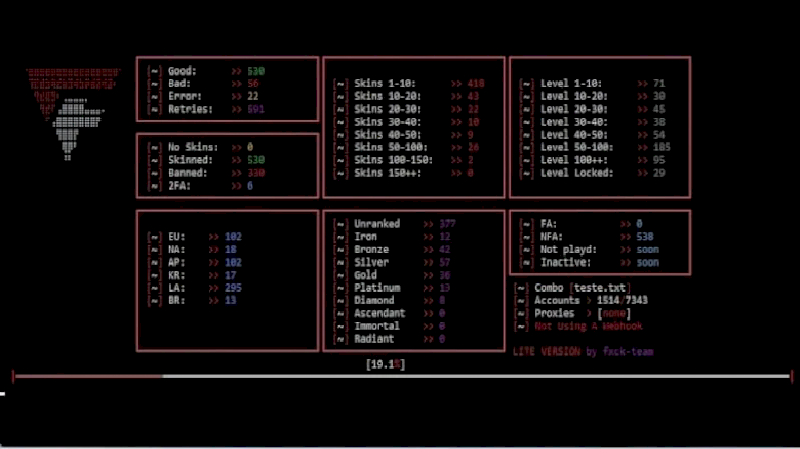Click the Proxies value "[none]"
800x449 pixels.
tap(614, 313)
